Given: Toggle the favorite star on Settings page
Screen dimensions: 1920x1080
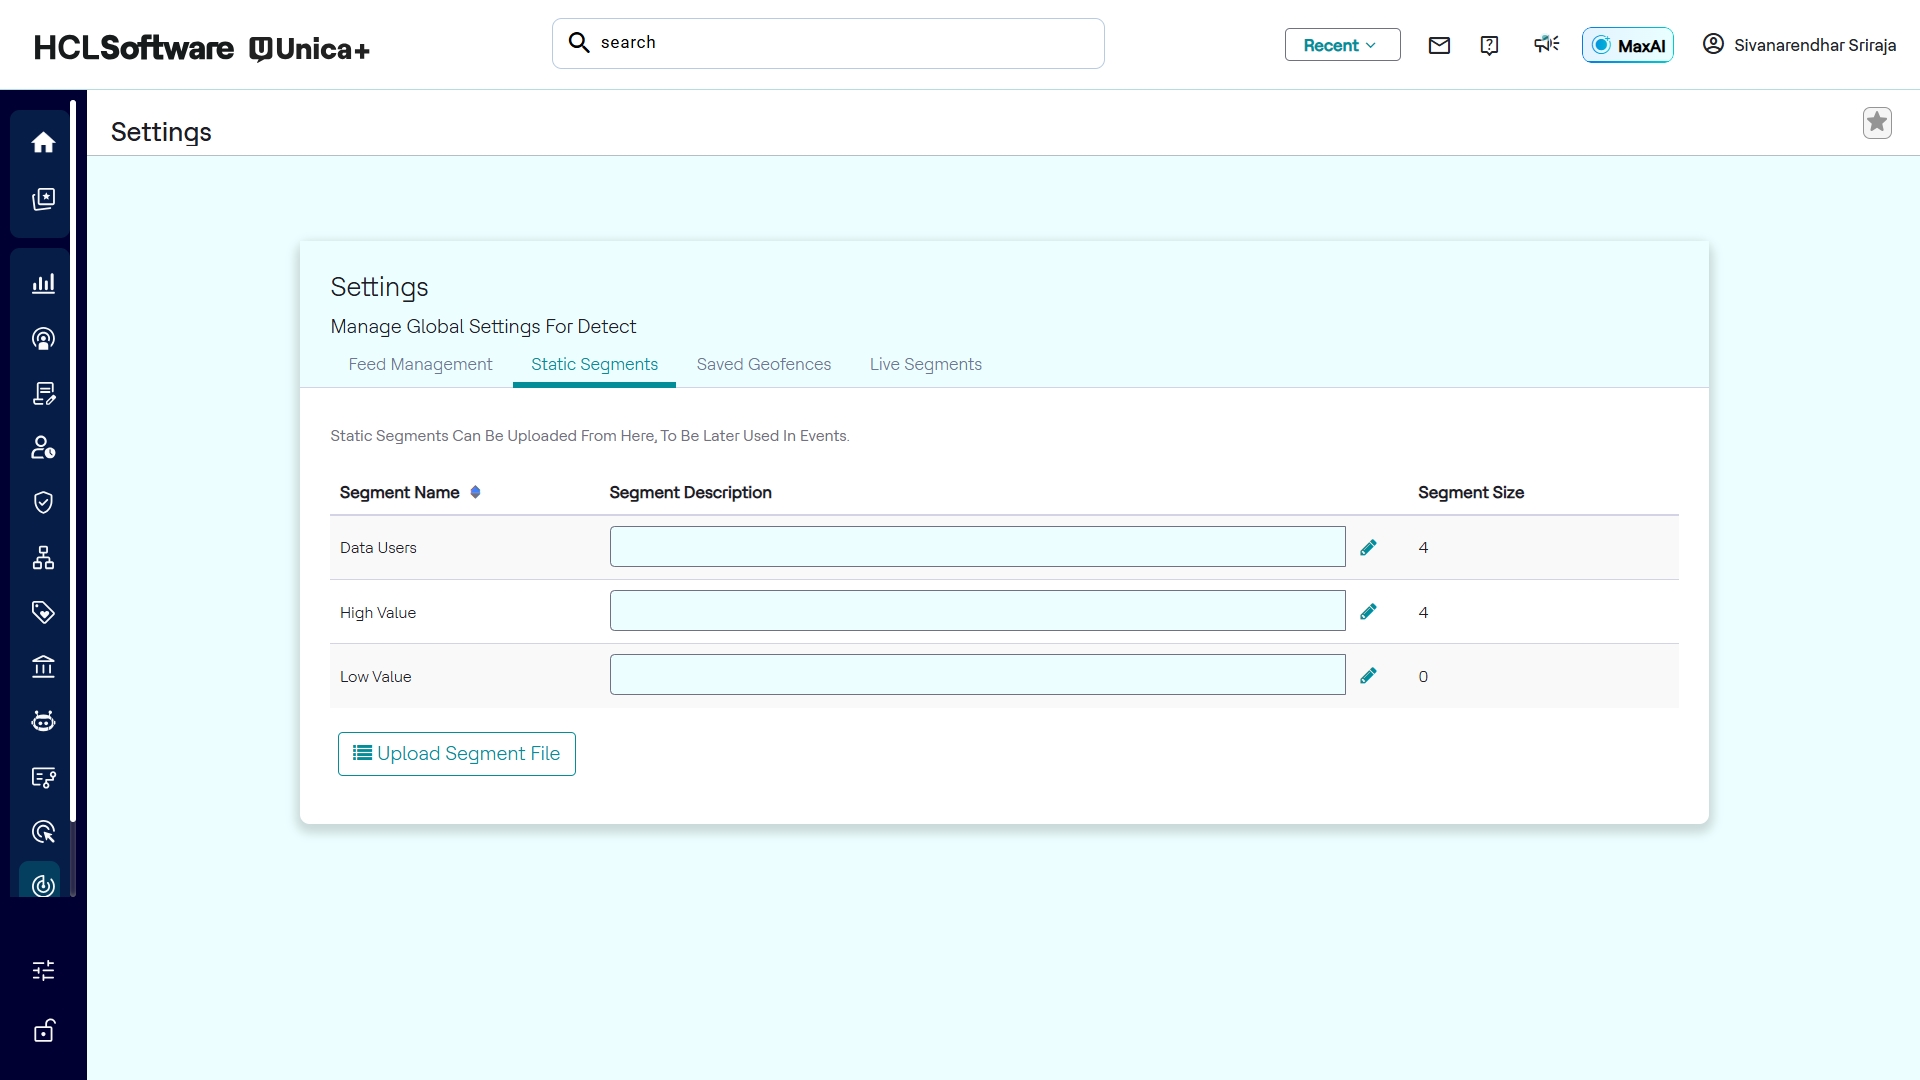Looking at the screenshot, I should point(1877,123).
